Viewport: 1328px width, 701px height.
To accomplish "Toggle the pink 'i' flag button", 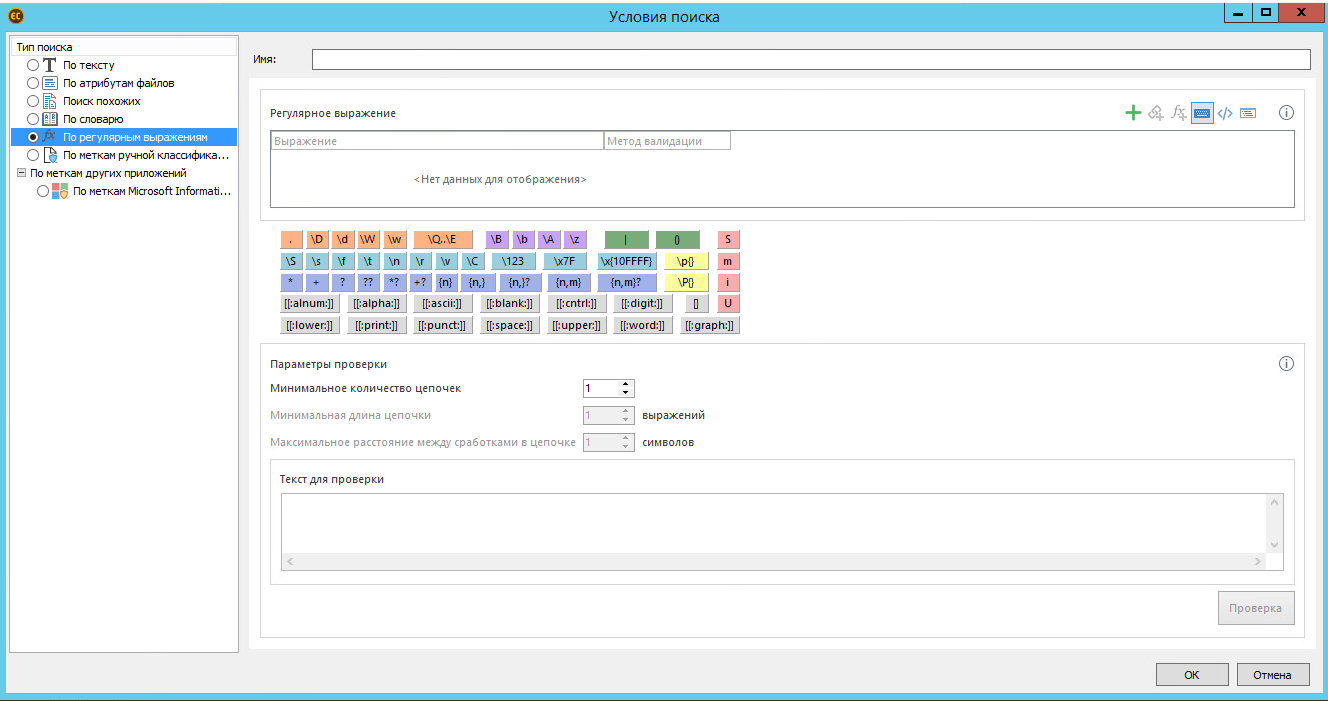I will pyautogui.click(x=728, y=282).
